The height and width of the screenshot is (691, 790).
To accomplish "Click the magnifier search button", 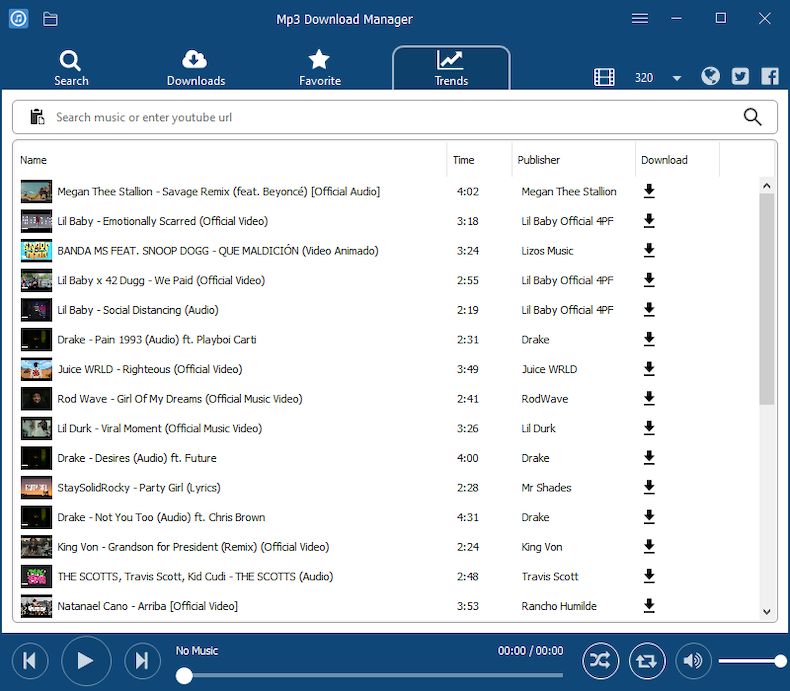I will click(x=752, y=117).
